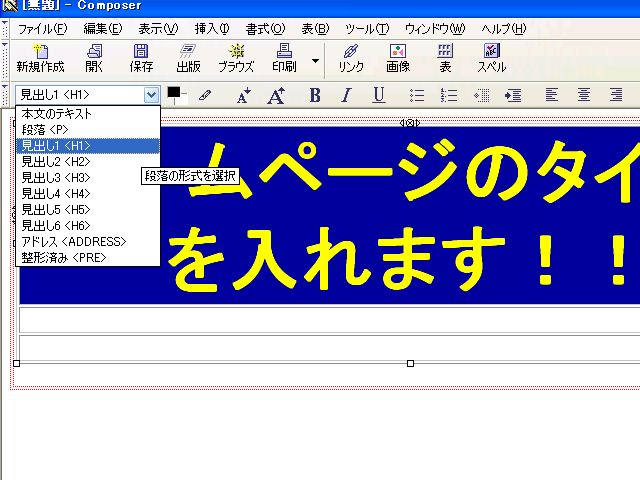The width and height of the screenshot is (640, 480).
Task: Save the page using the 保存 icon
Action: coord(141,59)
